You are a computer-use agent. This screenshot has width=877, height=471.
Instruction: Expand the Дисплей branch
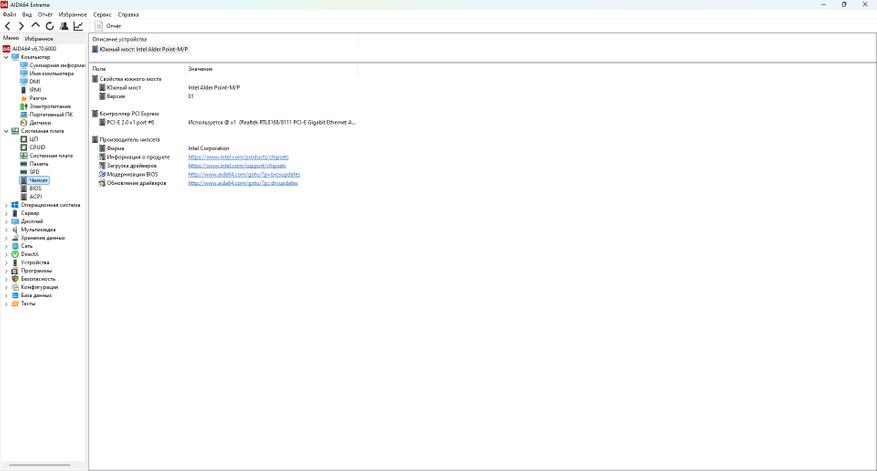click(x=6, y=221)
